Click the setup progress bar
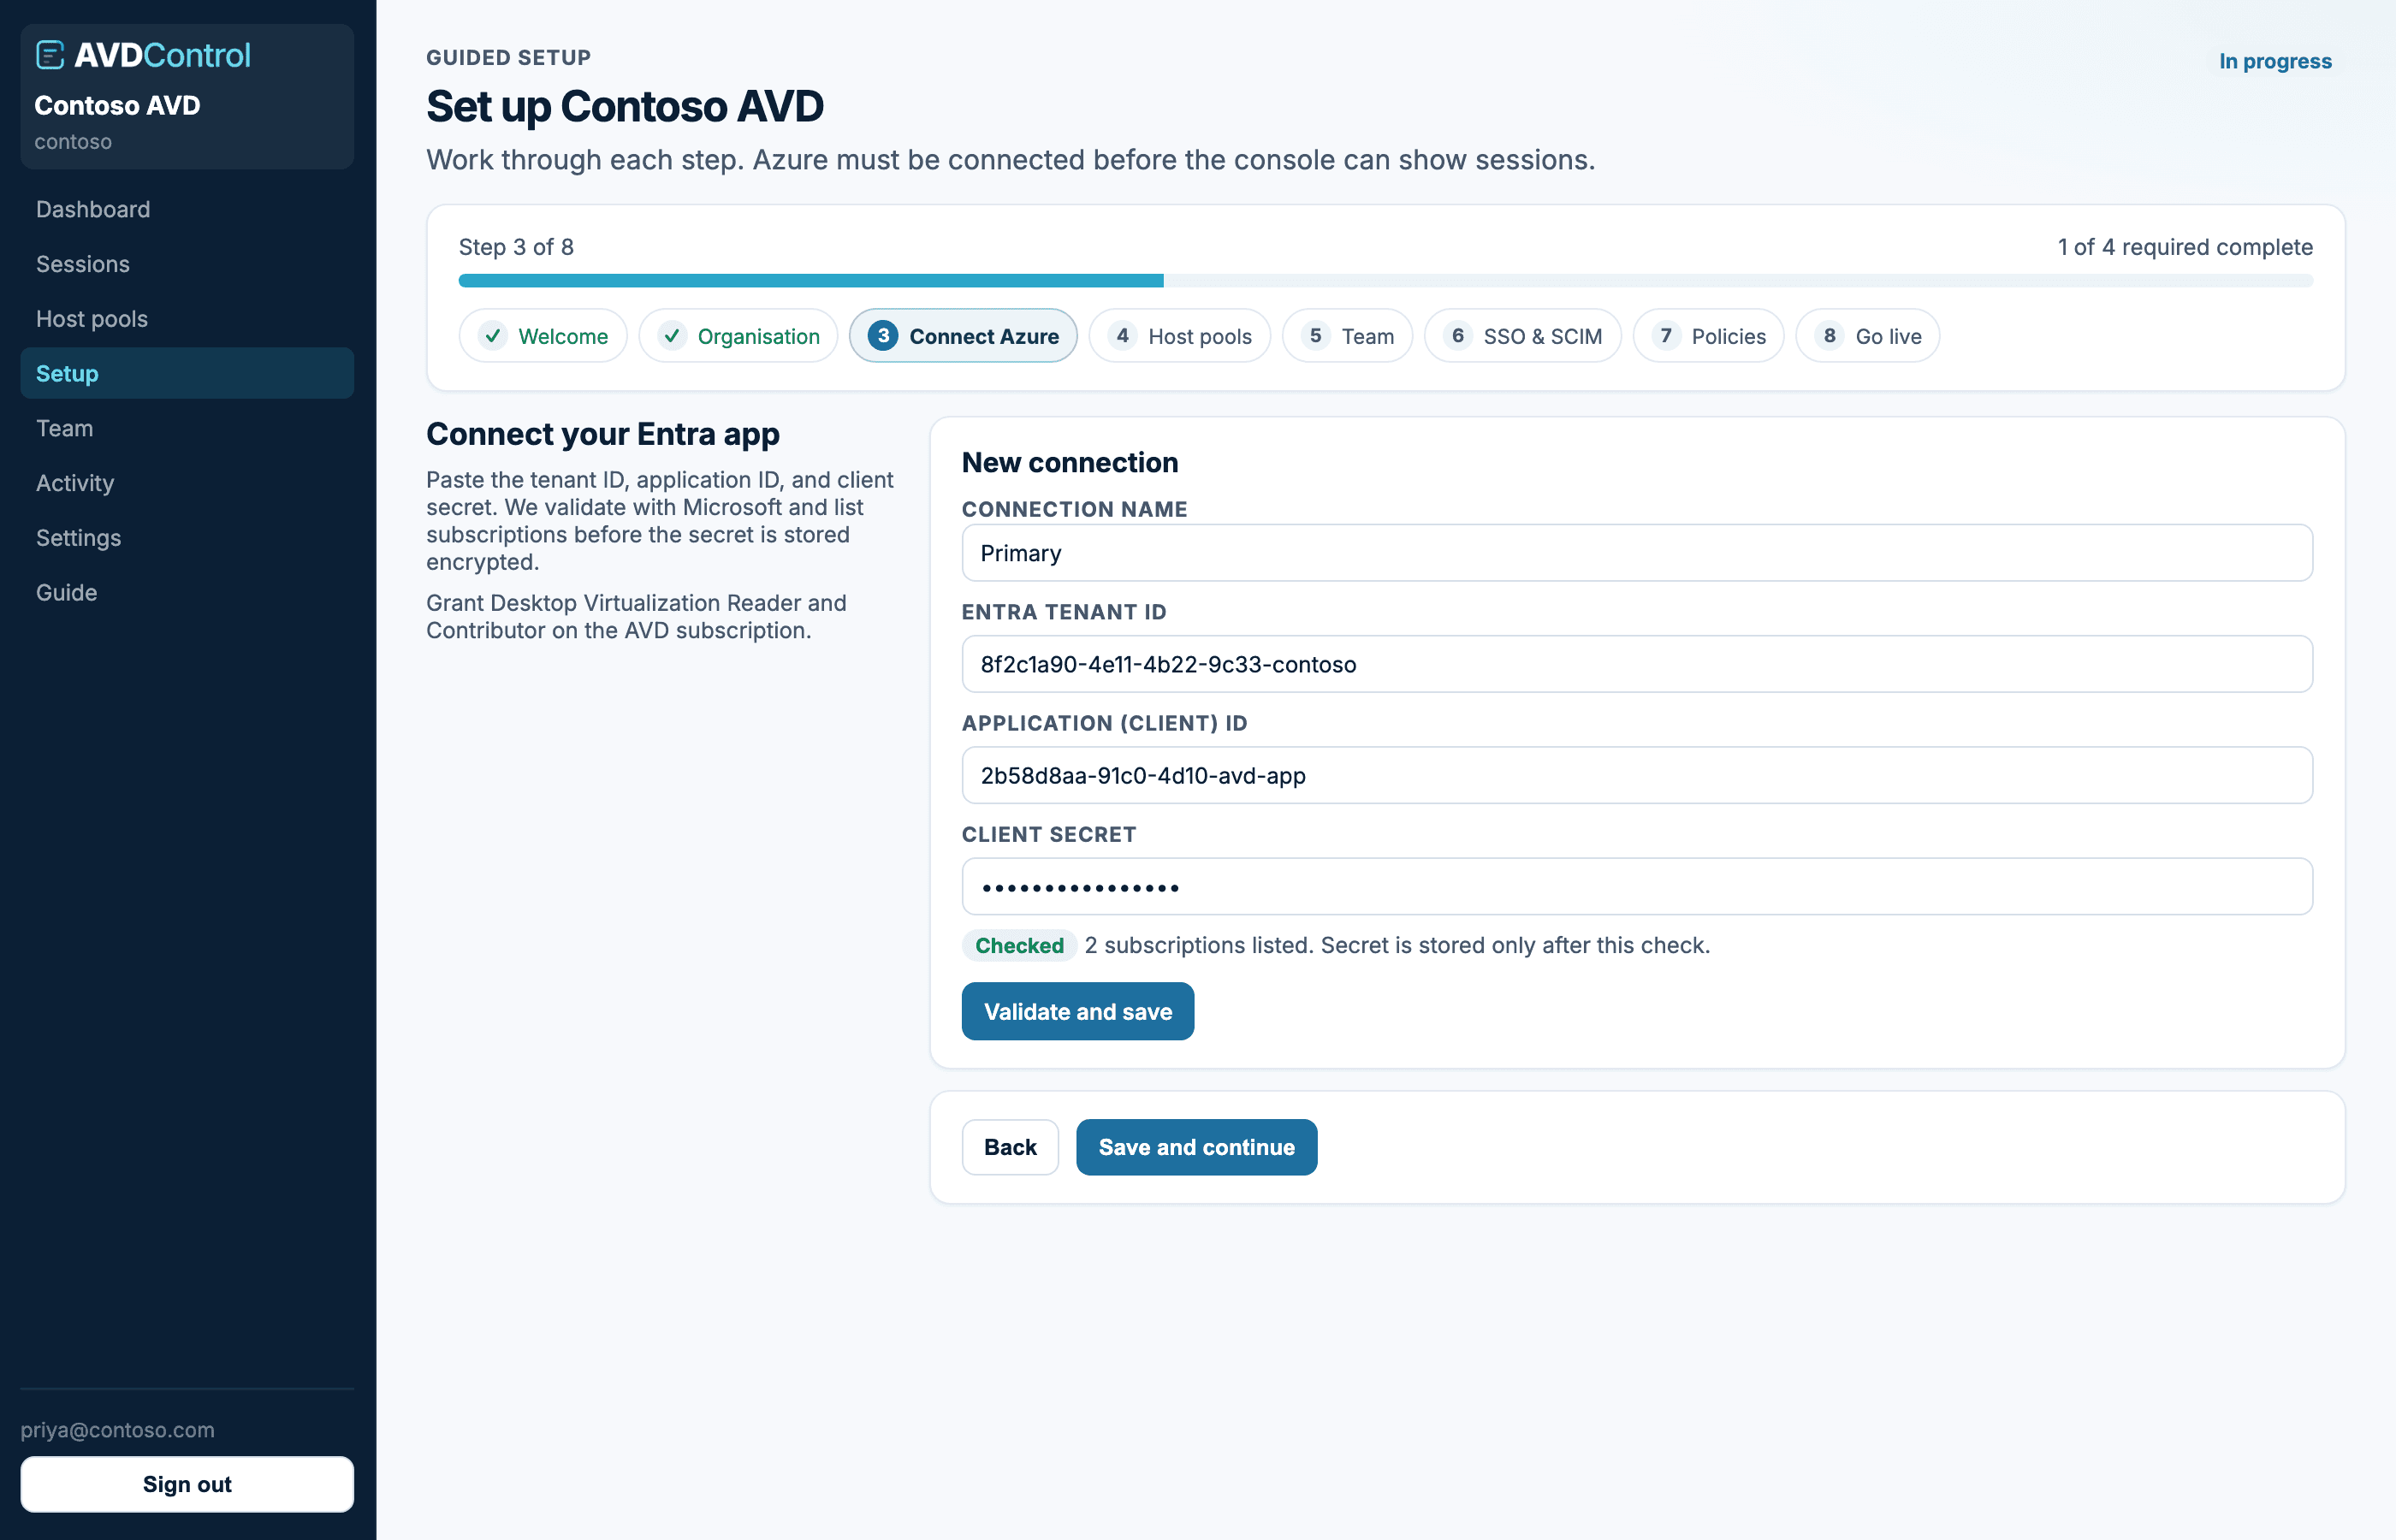The image size is (2396, 1540). point(1386,281)
